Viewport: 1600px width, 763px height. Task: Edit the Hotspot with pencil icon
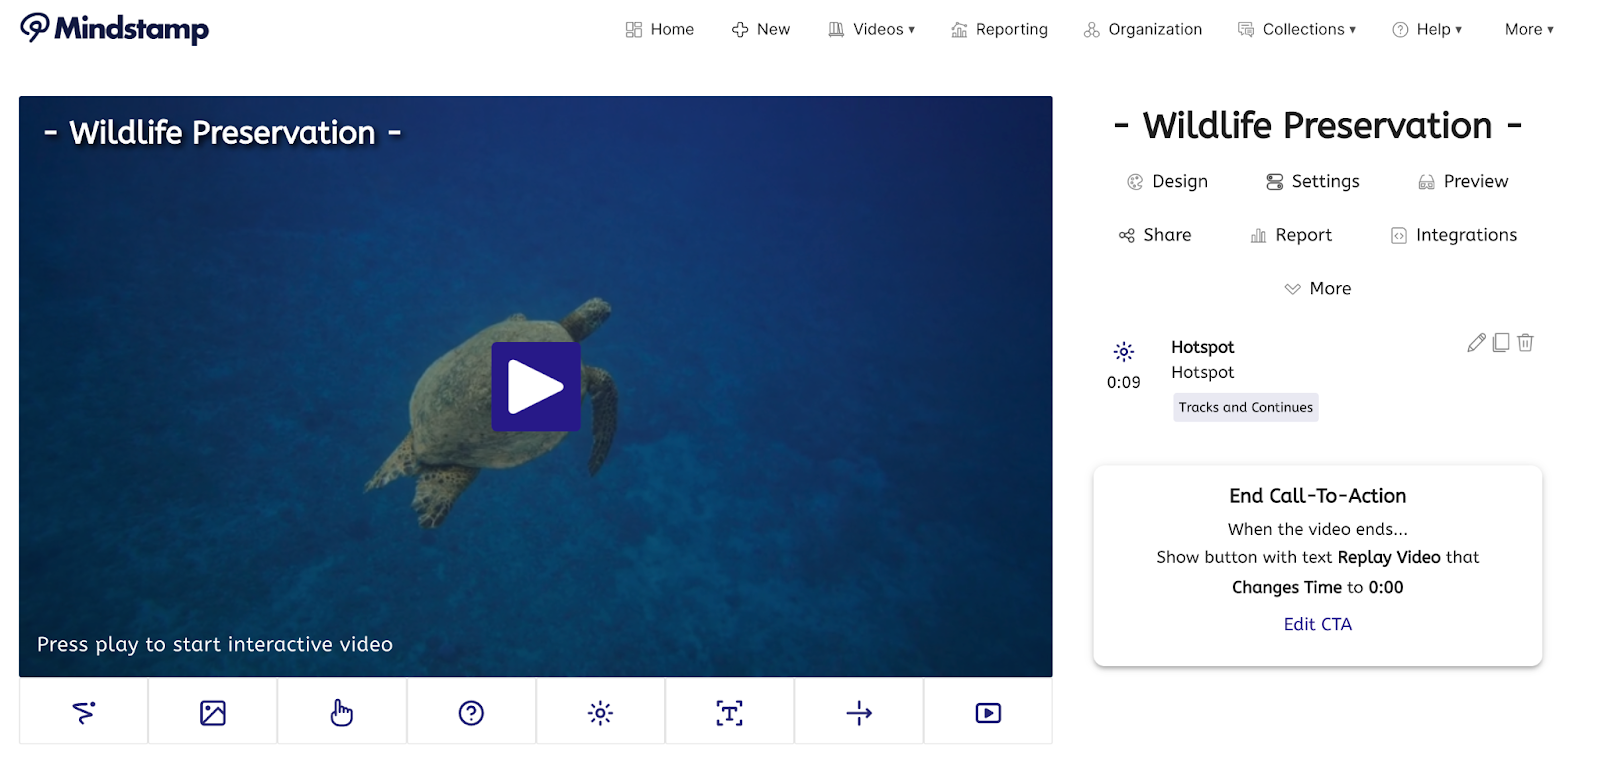(x=1476, y=343)
